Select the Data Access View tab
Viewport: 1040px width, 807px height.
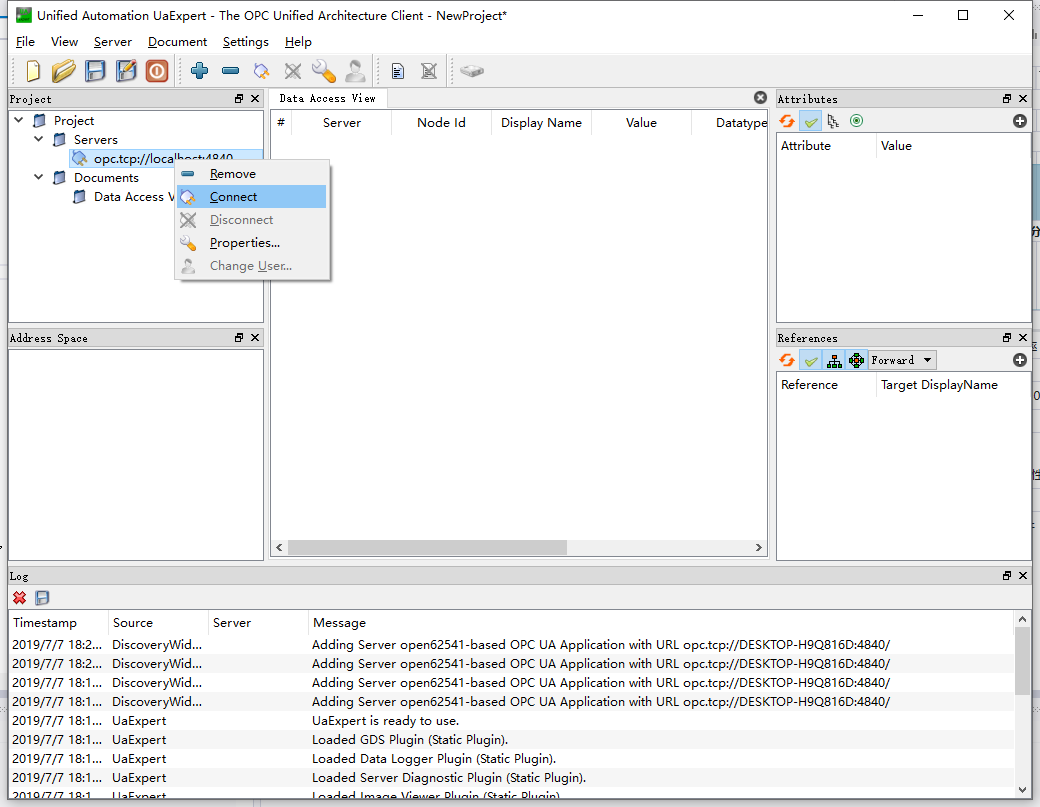(328, 98)
